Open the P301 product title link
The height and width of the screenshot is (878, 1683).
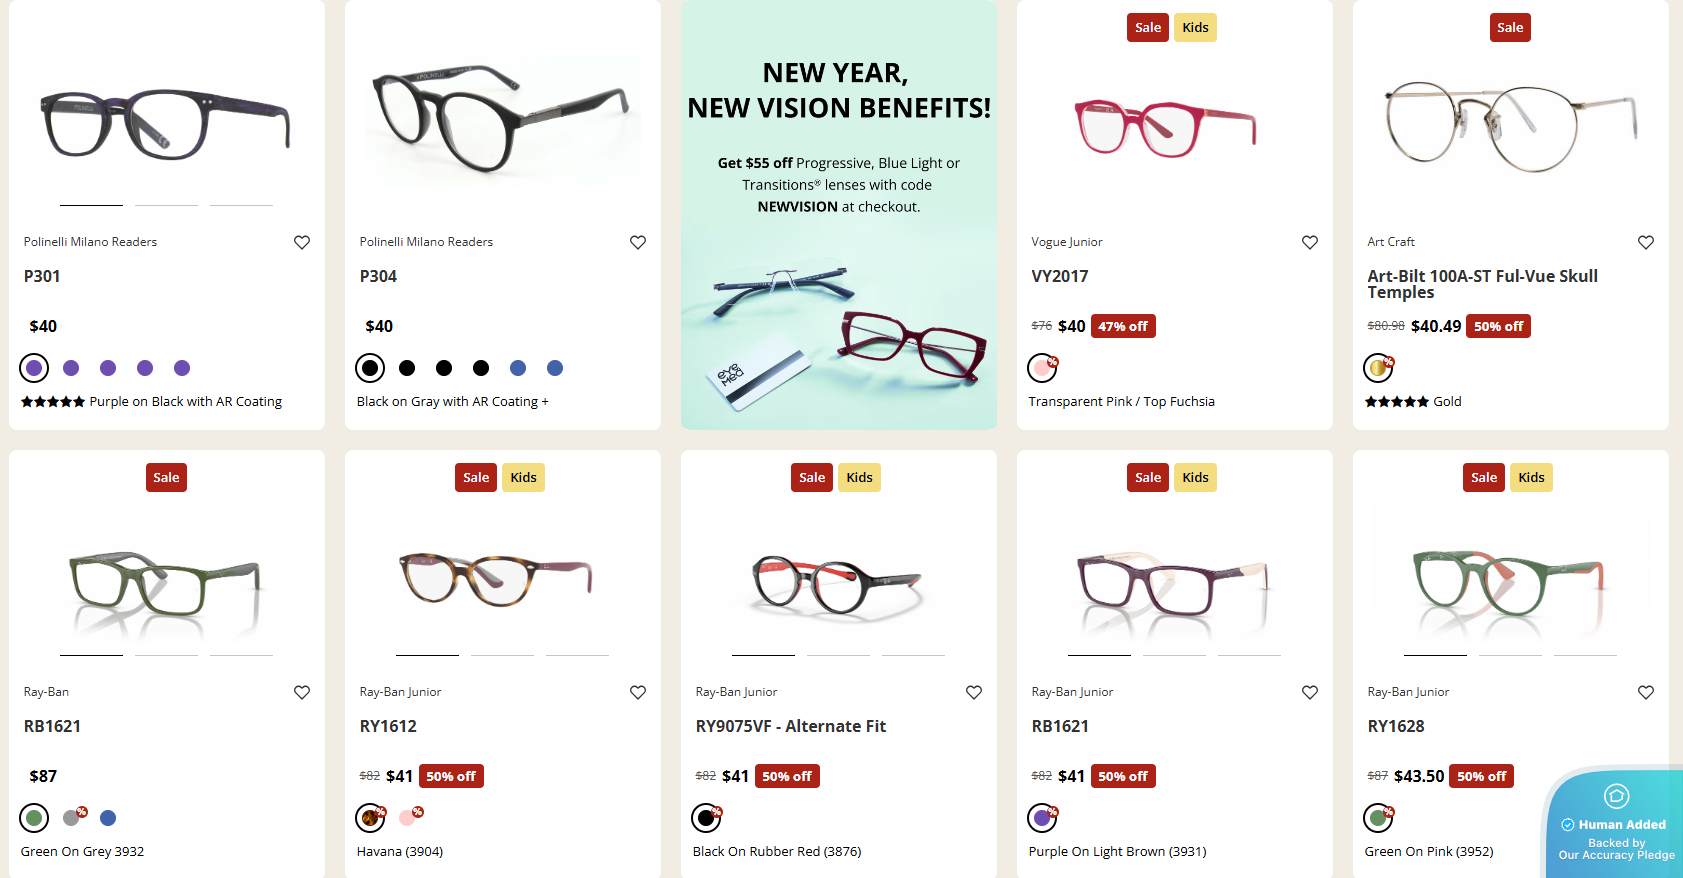[x=42, y=276]
